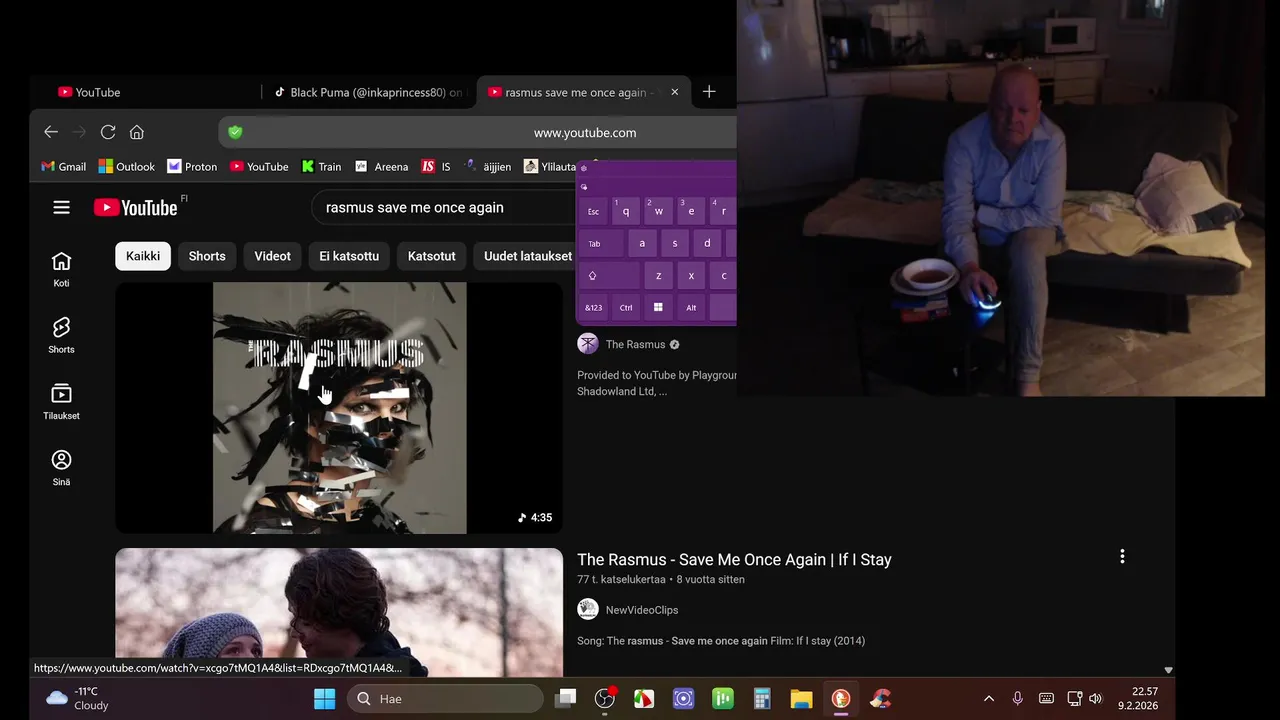This screenshot has width=1280, height=720.
Task: Open the Gmail bookmark
Action: (63, 167)
